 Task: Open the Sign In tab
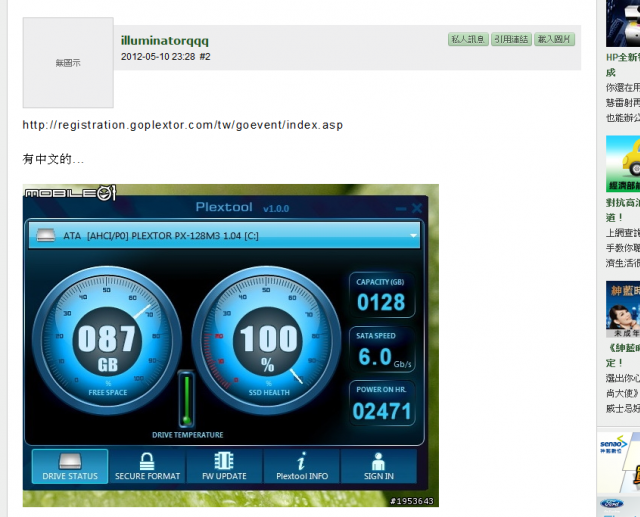click(379, 466)
